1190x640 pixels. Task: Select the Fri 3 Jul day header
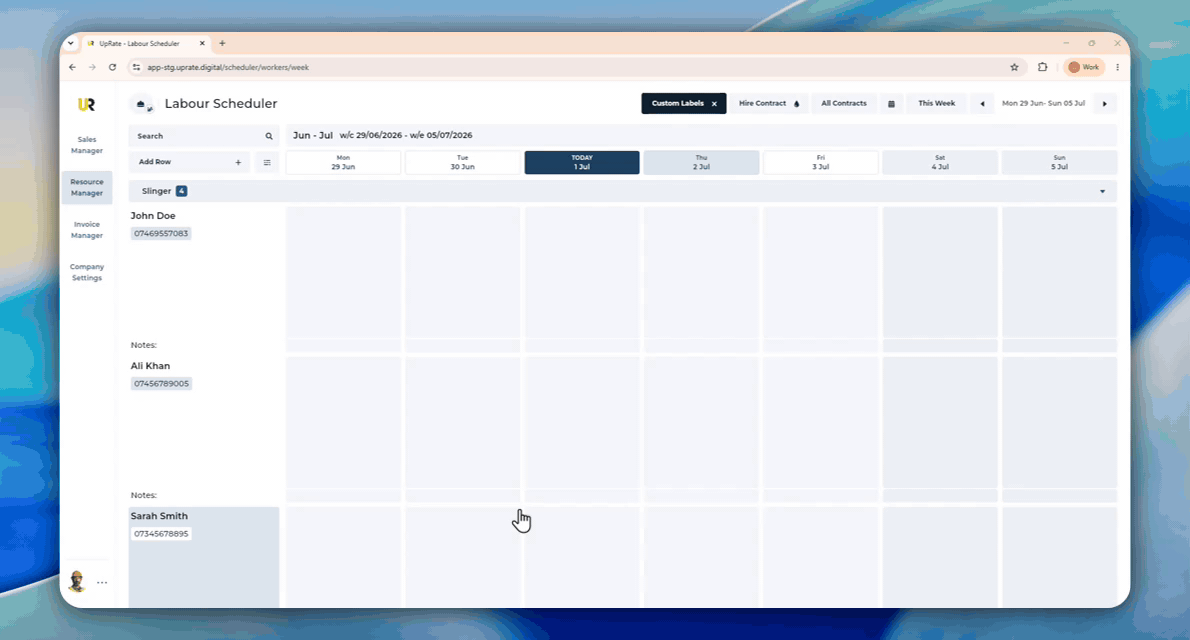click(x=820, y=162)
